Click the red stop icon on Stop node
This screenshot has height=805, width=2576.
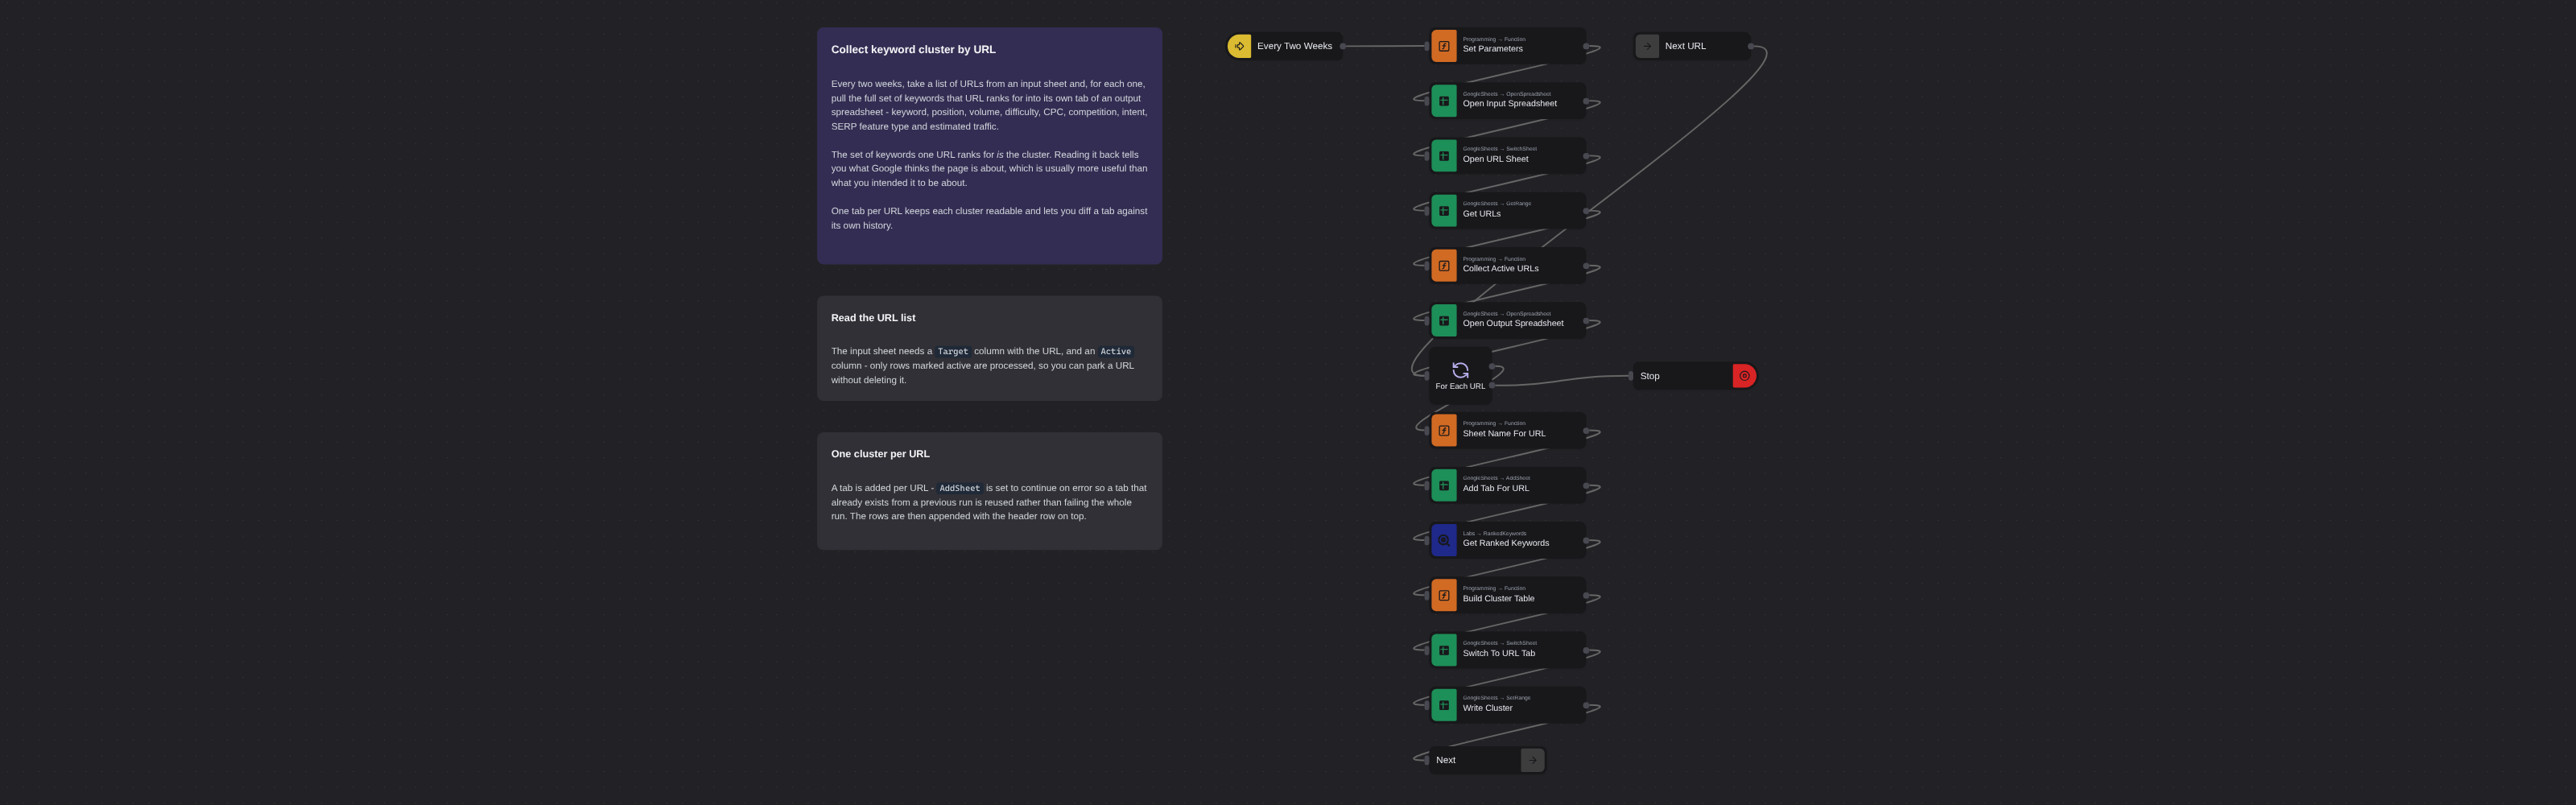pos(1744,376)
